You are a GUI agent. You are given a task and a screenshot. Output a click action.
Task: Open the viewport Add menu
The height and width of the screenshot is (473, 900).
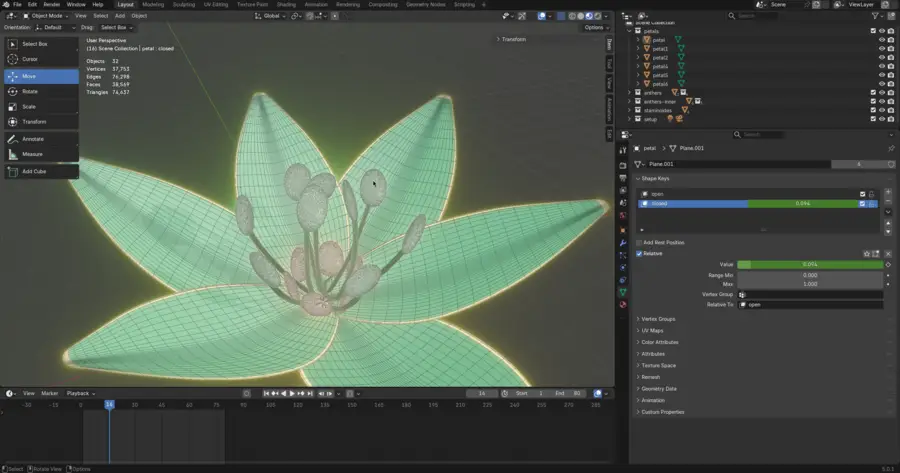pyautogui.click(x=119, y=16)
